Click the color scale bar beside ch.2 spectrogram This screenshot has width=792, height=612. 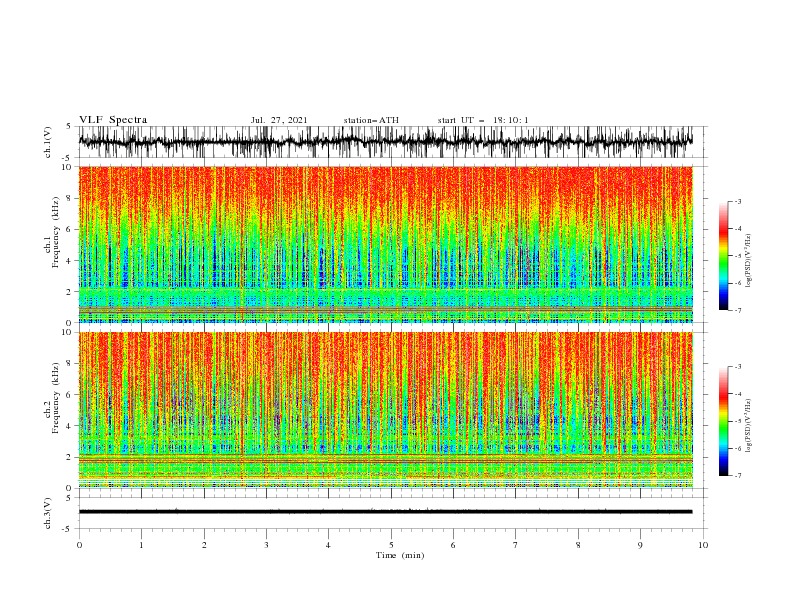coord(724,421)
